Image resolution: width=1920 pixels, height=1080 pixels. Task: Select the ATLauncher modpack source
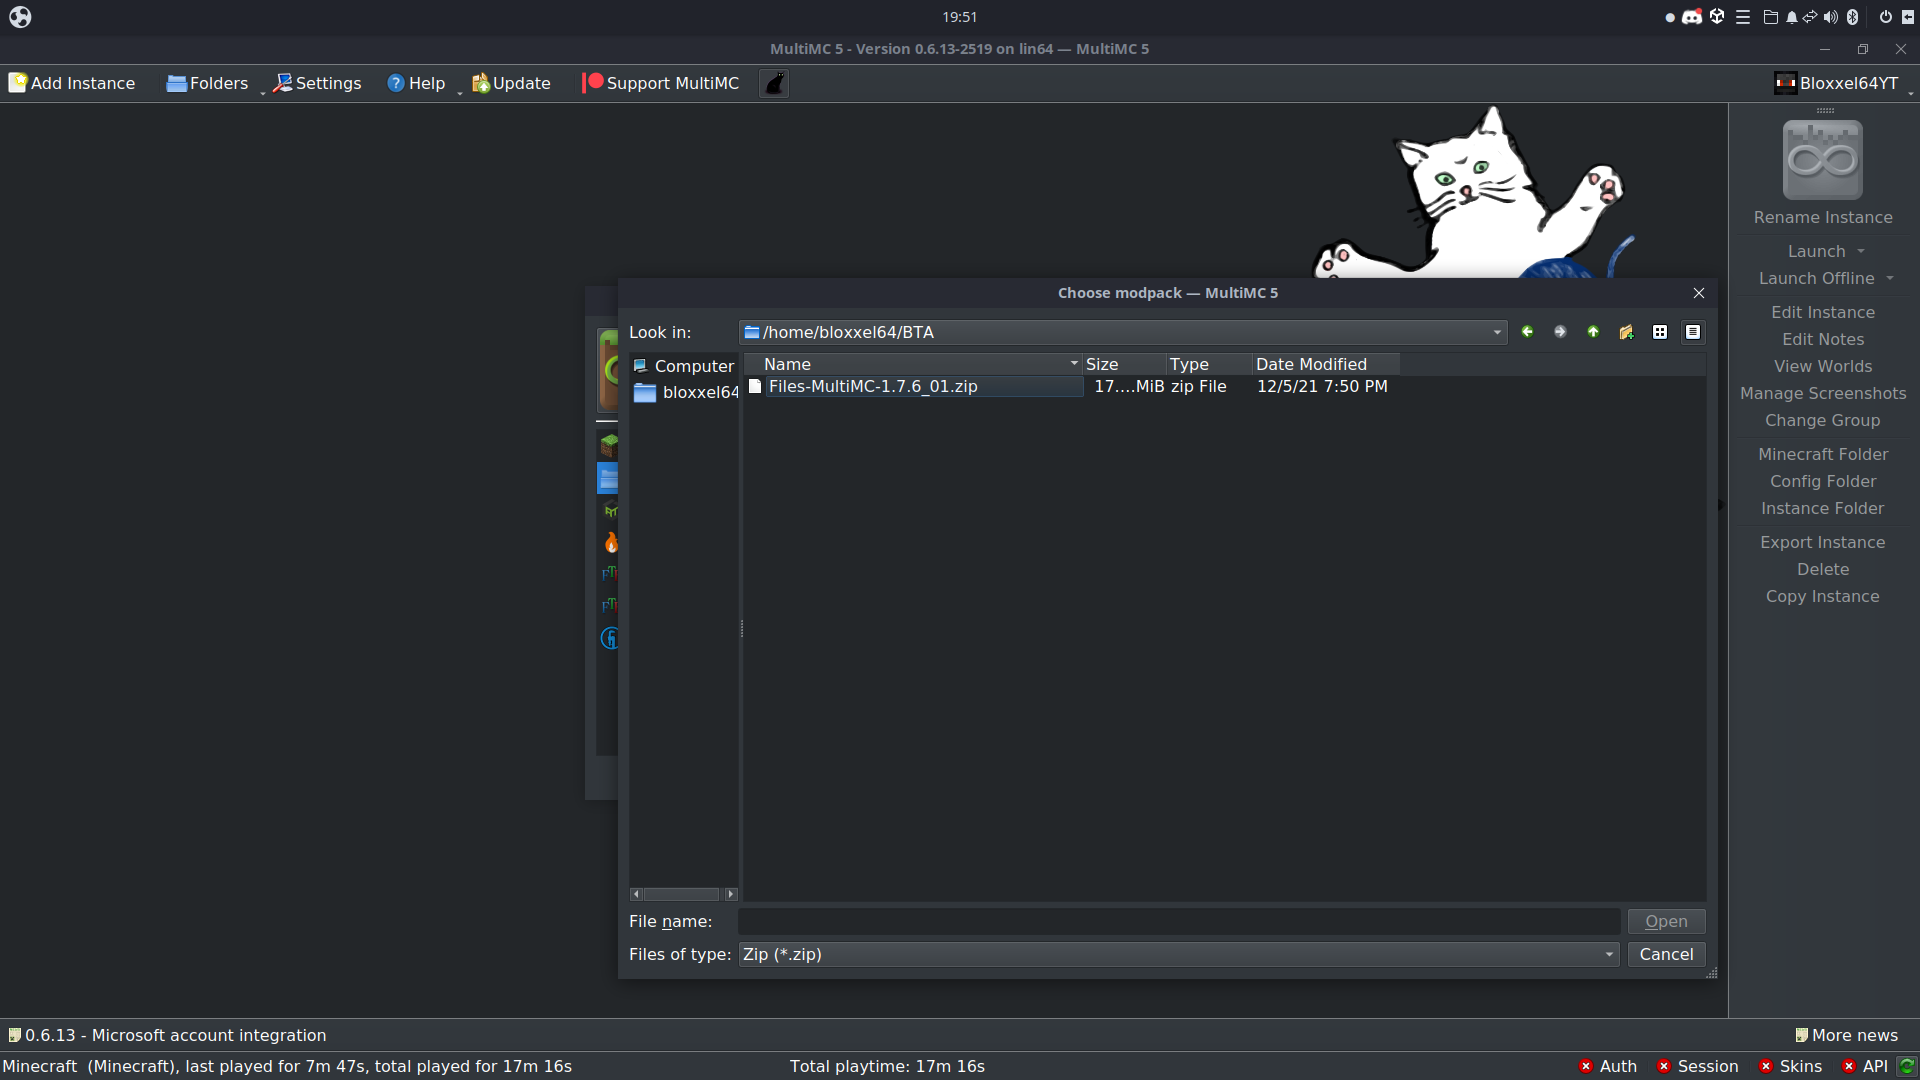pyautogui.click(x=609, y=511)
